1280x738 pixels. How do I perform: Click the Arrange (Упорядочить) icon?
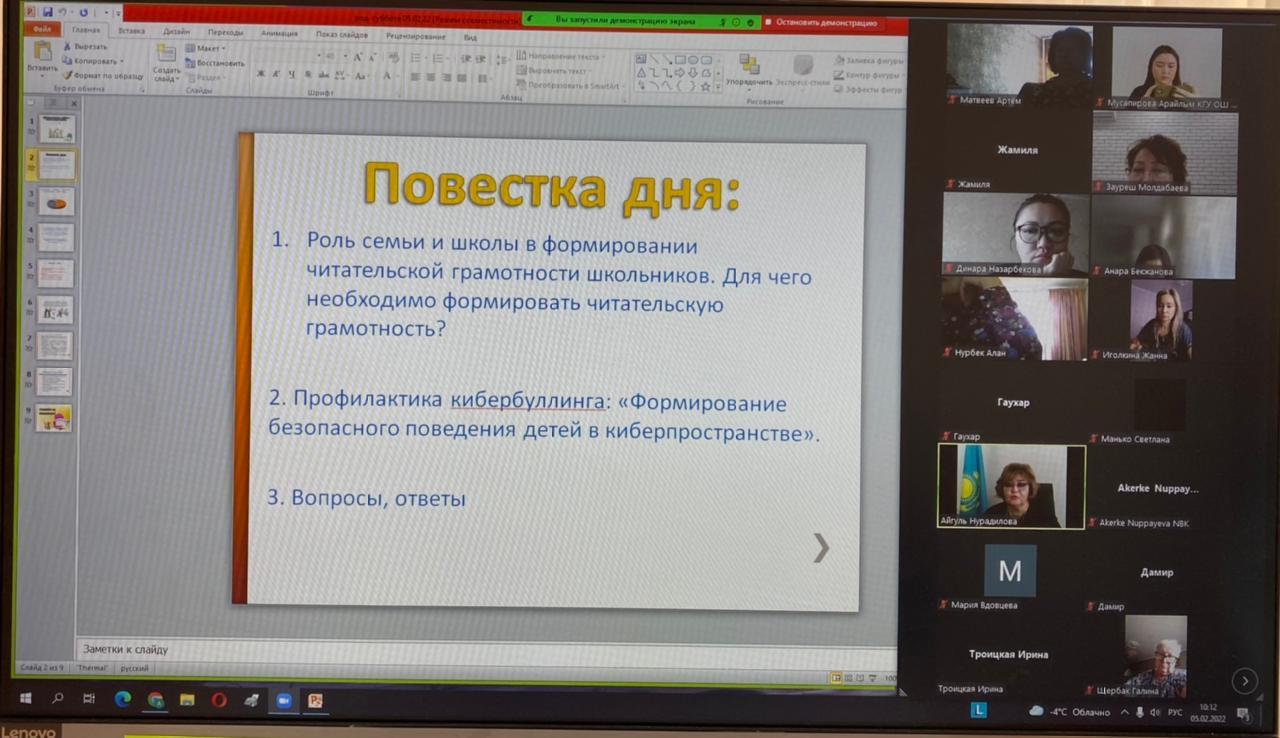click(749, 66)
